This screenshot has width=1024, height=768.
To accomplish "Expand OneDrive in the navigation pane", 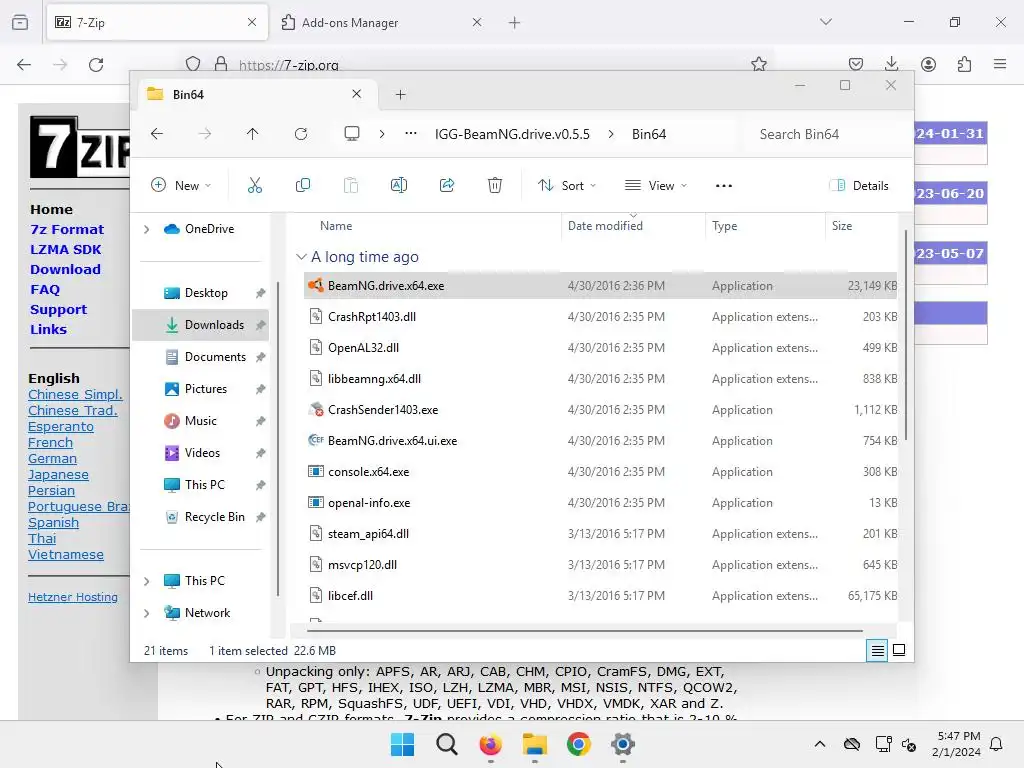I will (146, 229).
